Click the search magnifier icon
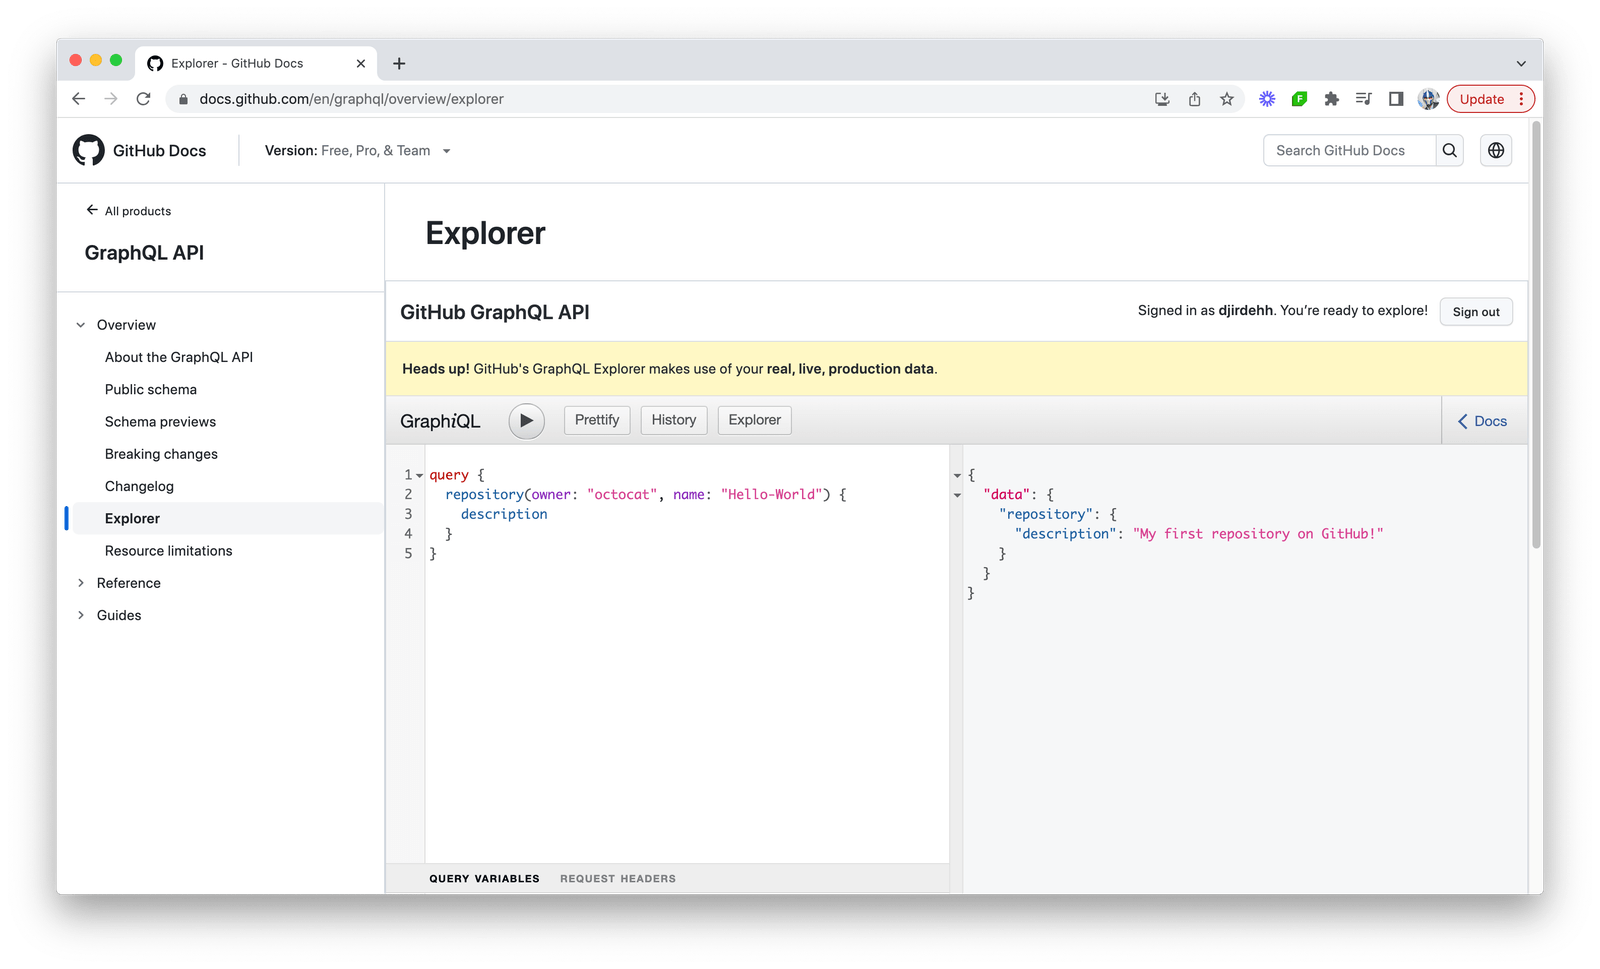The image size is (1600, 969). click(1450, 150)
